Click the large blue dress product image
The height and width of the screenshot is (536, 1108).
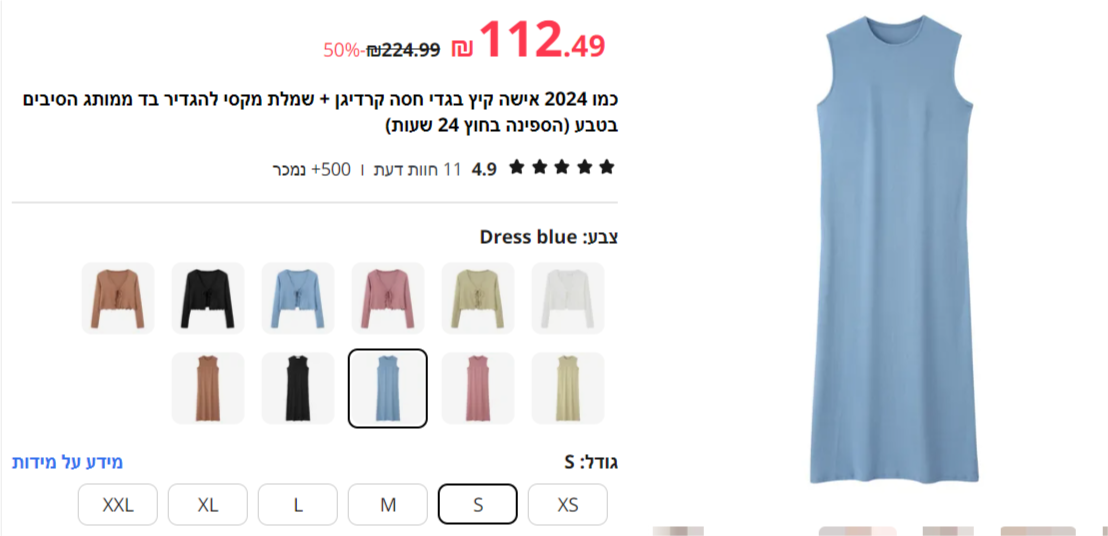click(x=895, y=249)
